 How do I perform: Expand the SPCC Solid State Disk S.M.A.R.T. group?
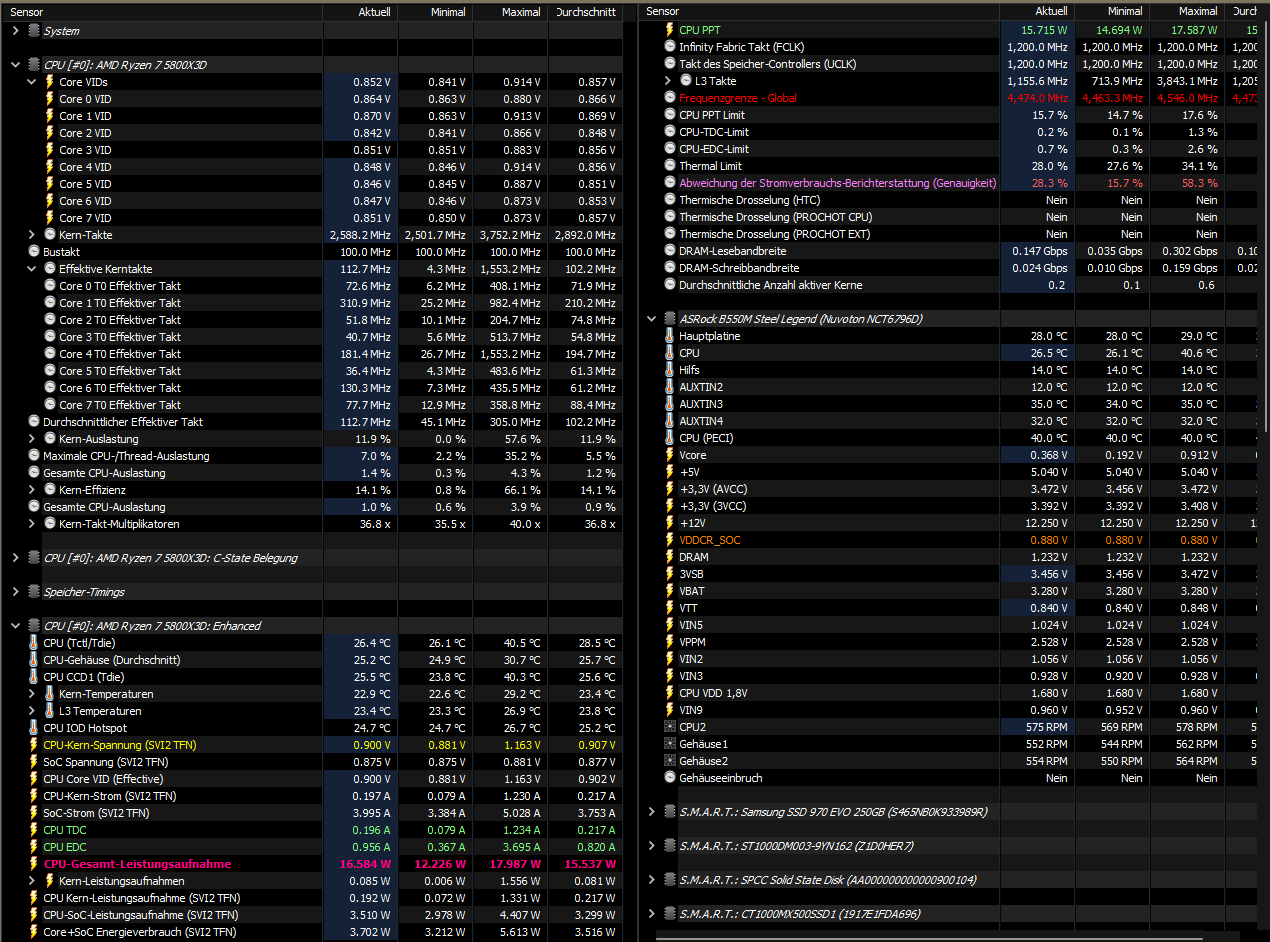[x=652, y=880]
